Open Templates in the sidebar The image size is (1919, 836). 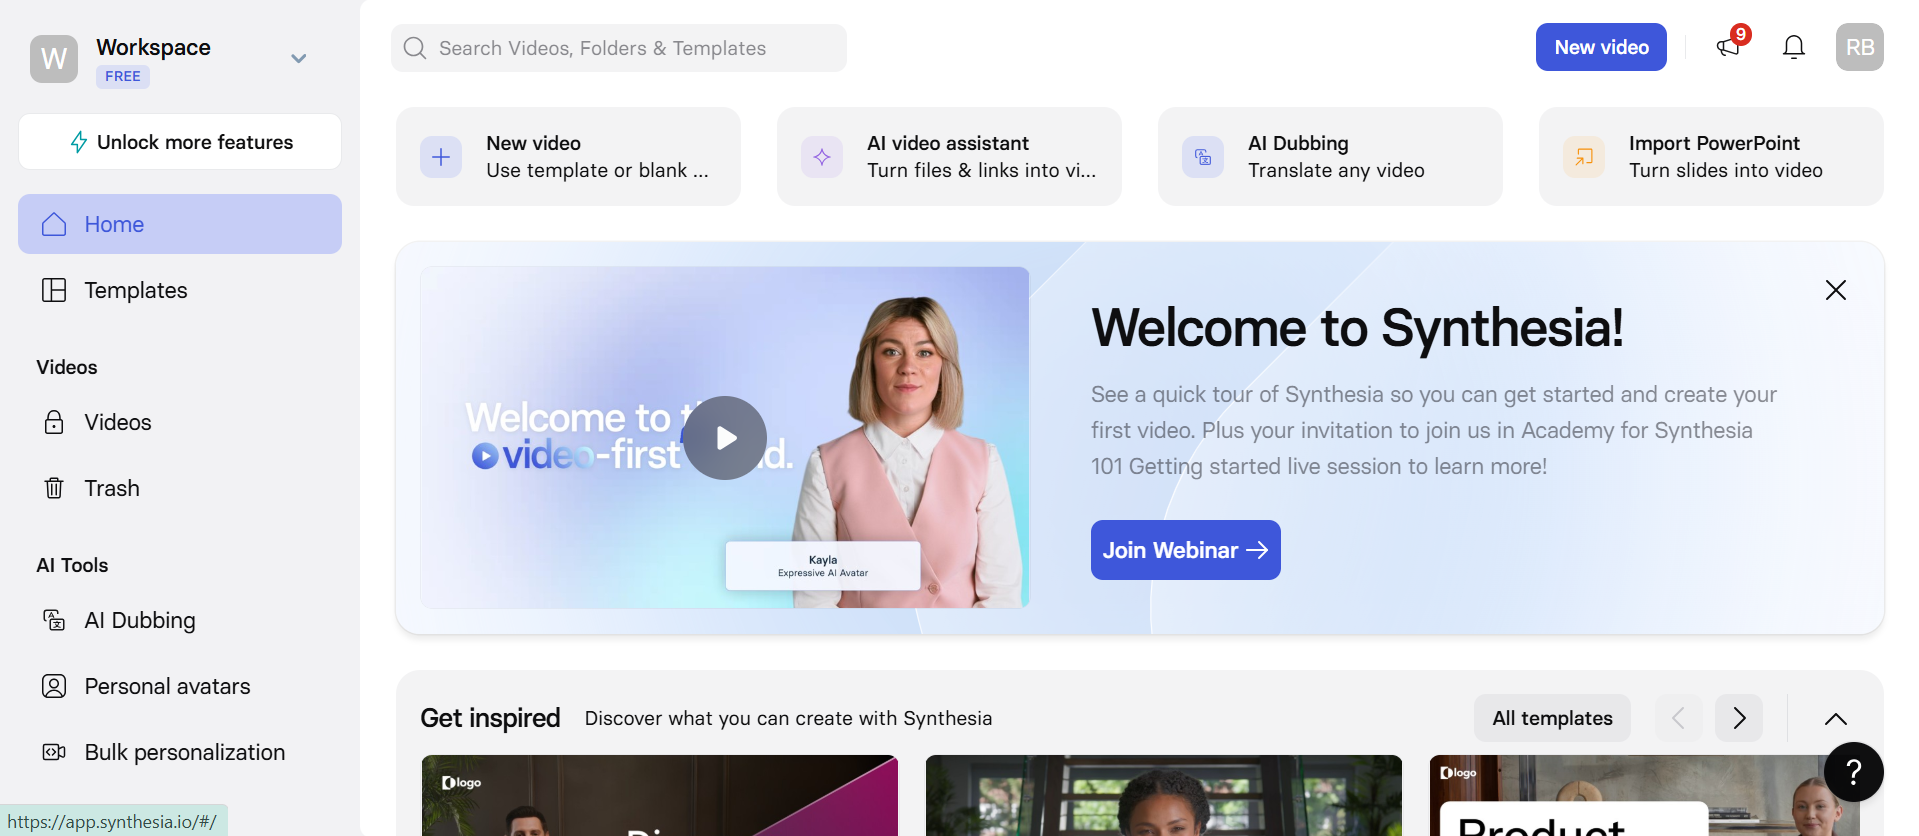pos(136,290)
